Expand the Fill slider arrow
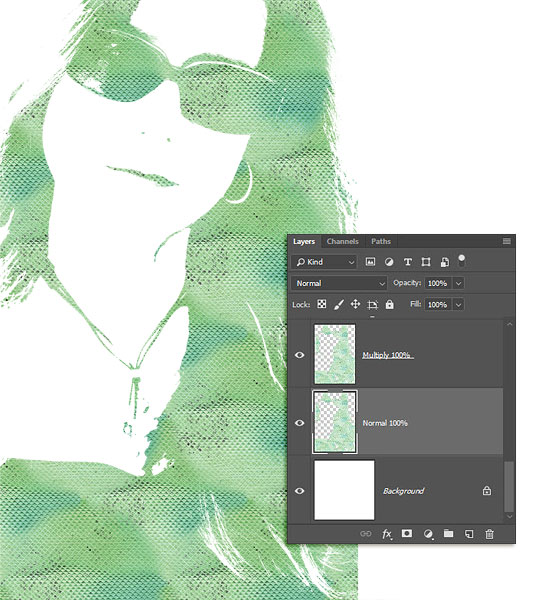 click(x=458, y=305)
